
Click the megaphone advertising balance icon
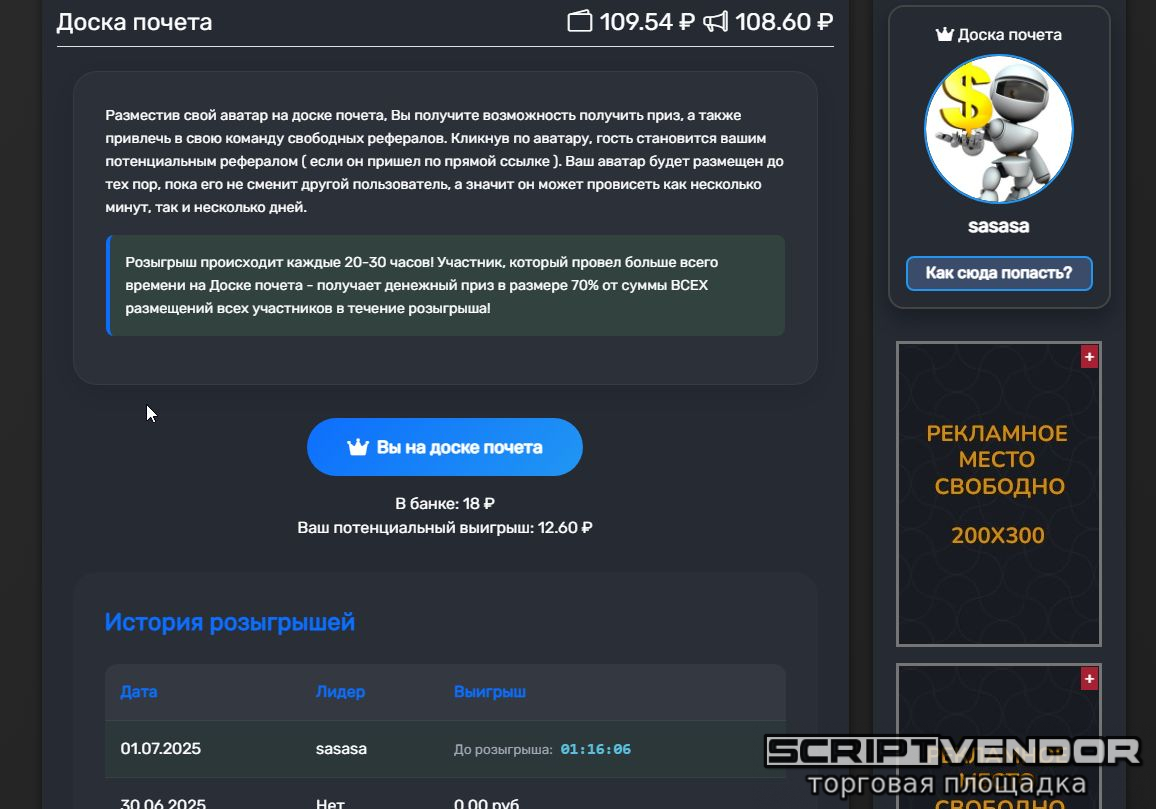(715, 21)
